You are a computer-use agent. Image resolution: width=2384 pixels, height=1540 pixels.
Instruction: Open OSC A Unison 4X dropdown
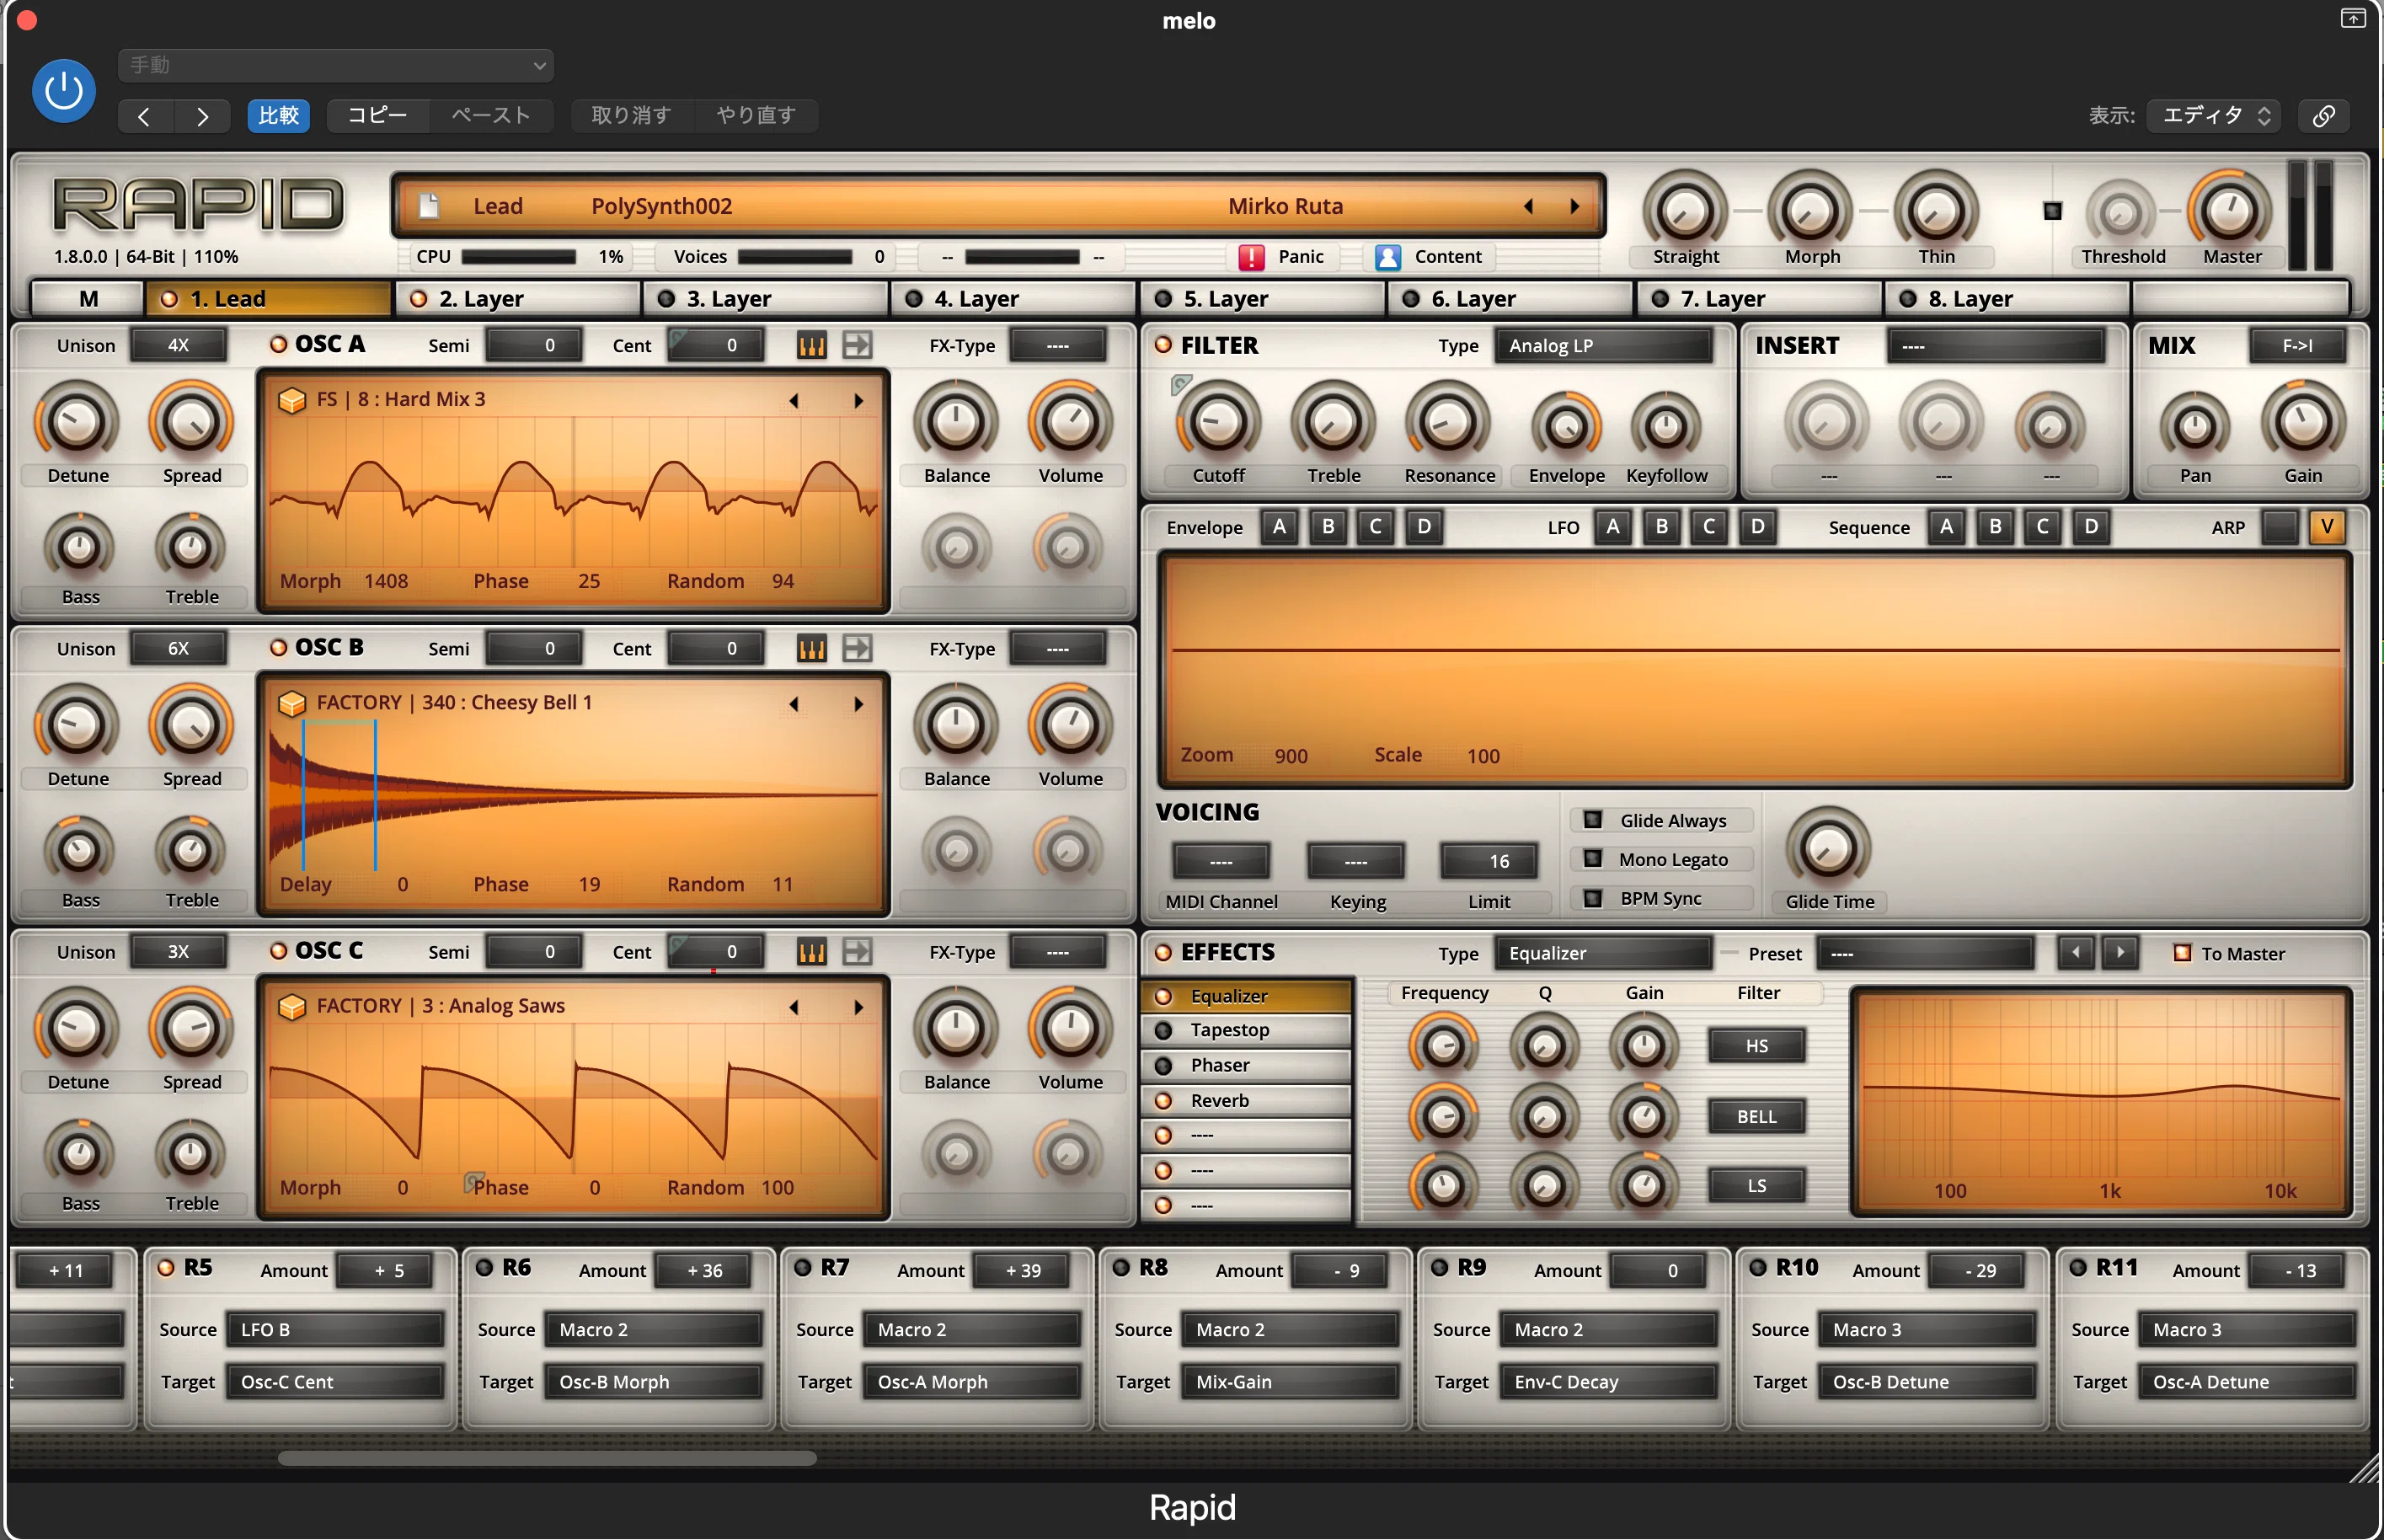pyautogui.click(x=178, y=346)
